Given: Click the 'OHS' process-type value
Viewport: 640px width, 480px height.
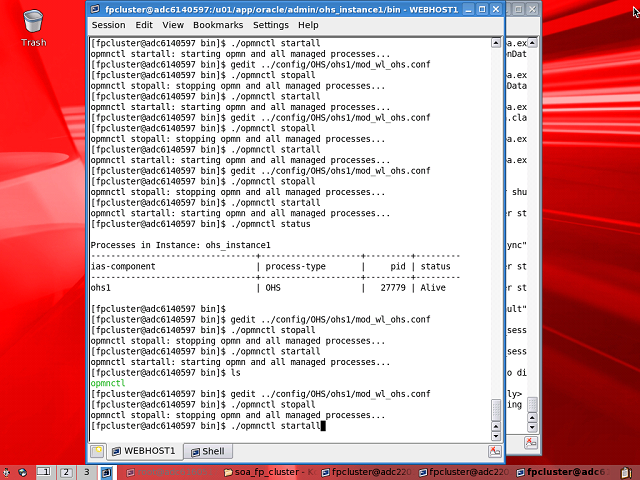Looking at the screenshot, I should 273,288.
